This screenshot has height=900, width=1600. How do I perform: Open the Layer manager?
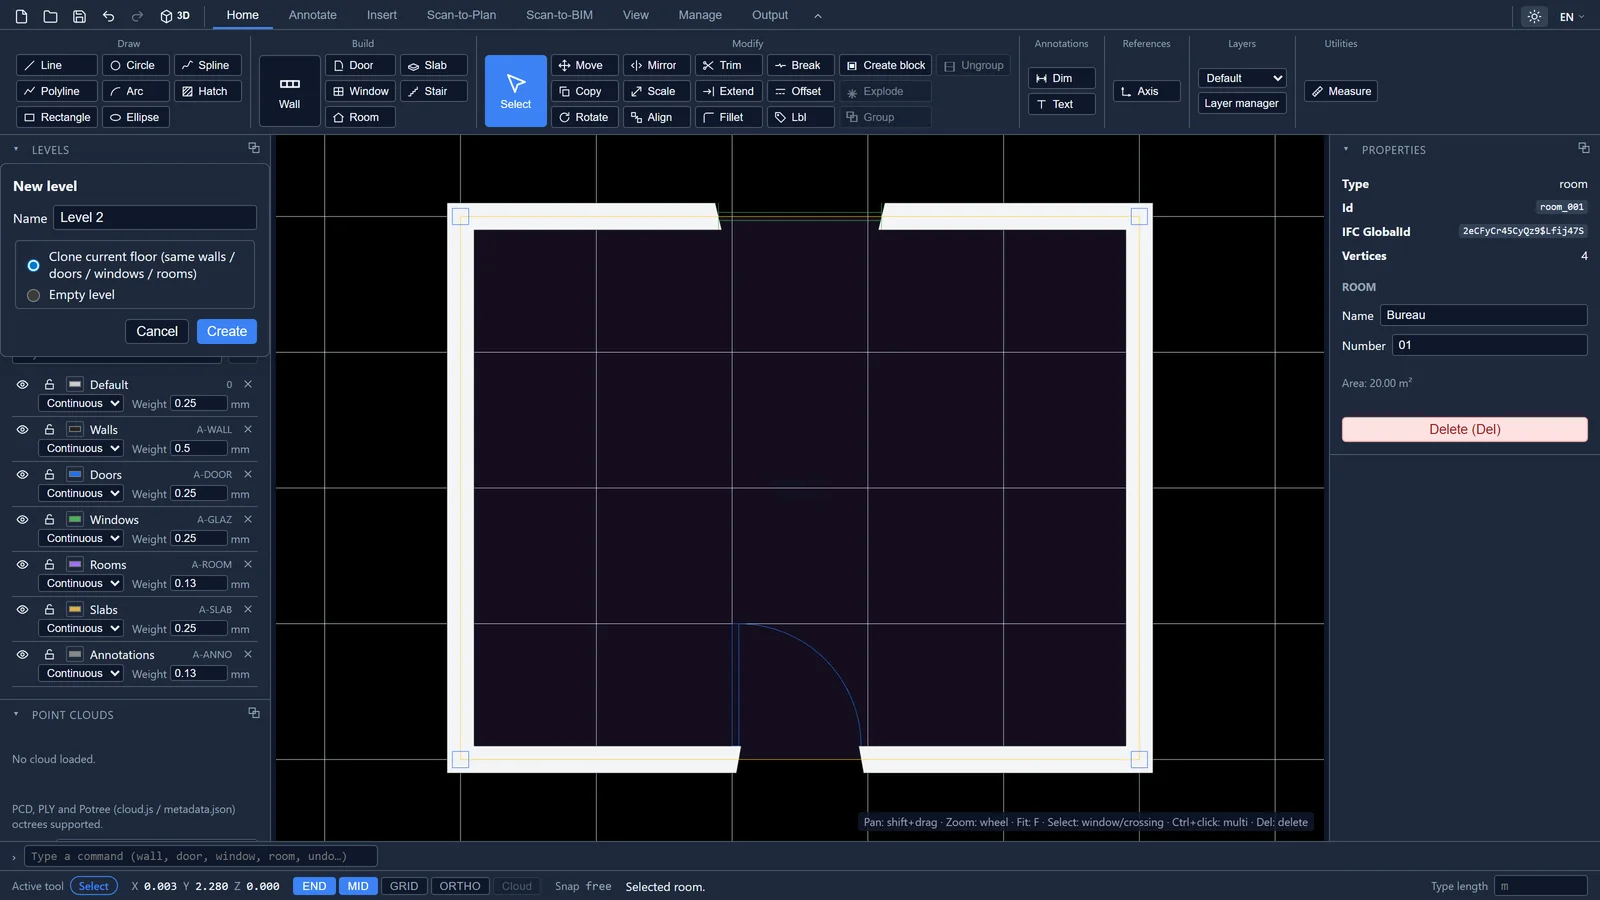[1242, 103]
